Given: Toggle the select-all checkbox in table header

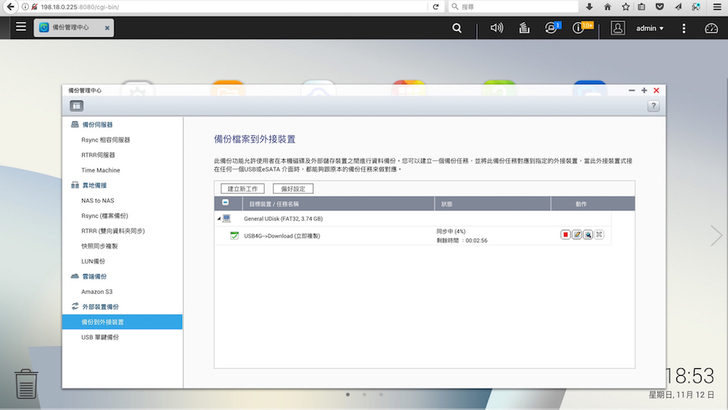Looking at the screenshot, I should pyautogui.click(x=225, y=203).
